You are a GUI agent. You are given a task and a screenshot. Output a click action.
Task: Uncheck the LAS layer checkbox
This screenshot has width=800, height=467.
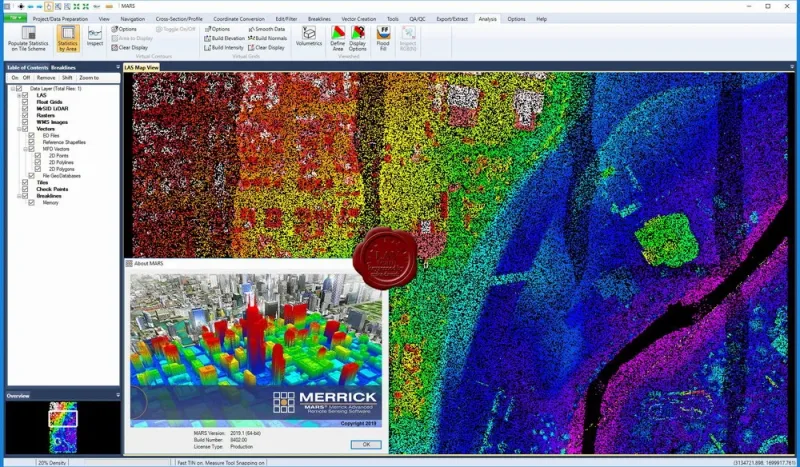point(25,95)
